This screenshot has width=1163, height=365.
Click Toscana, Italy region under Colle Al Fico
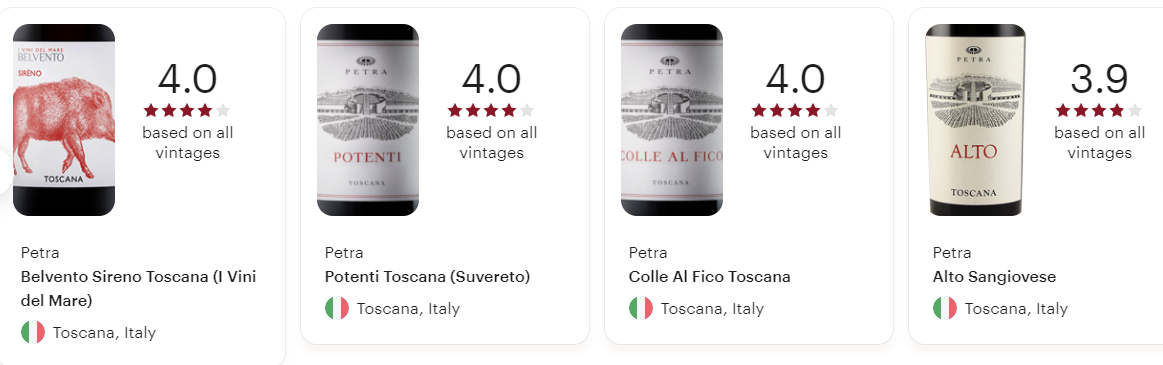click(x=712, y=309)
